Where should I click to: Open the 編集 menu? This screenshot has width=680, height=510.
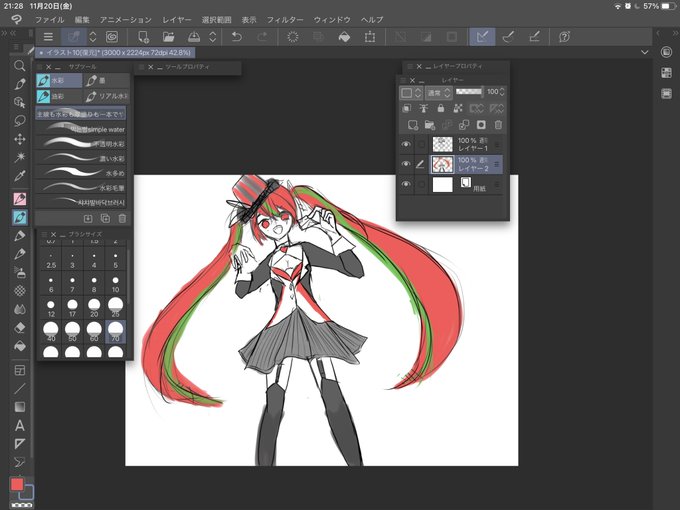click(82, 20)
